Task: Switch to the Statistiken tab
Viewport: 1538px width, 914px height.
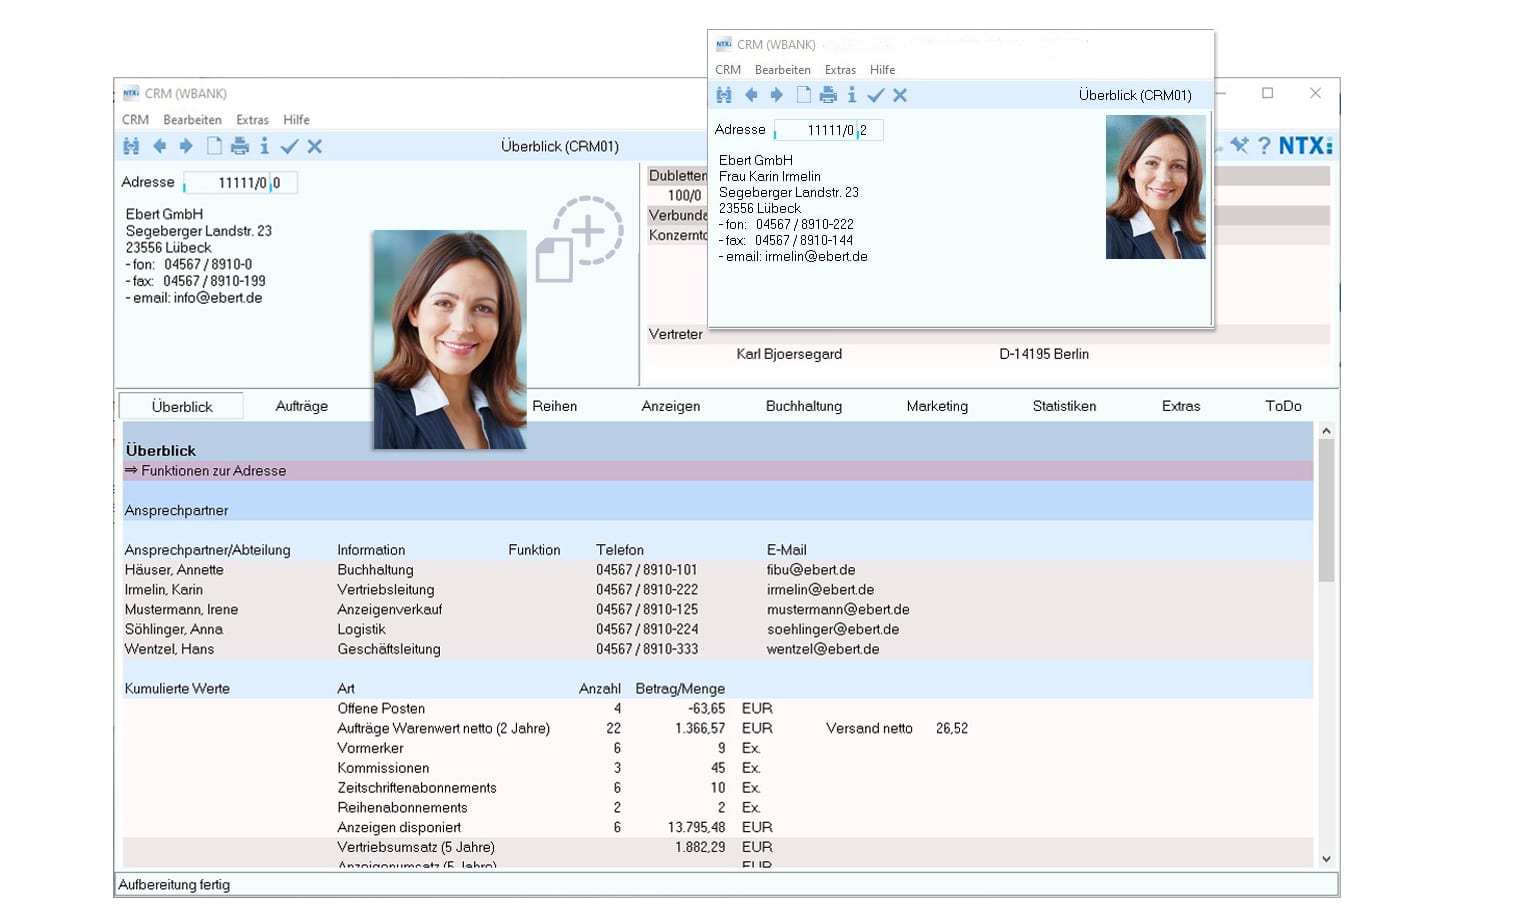Action: [1064, 406]
